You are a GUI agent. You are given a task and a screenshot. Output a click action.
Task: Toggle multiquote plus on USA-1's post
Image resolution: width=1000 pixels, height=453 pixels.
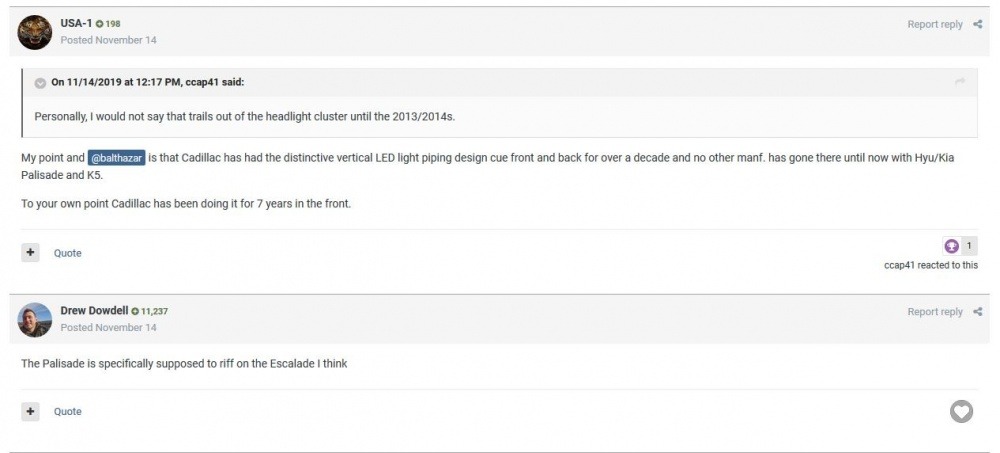[x=30, y=253]
